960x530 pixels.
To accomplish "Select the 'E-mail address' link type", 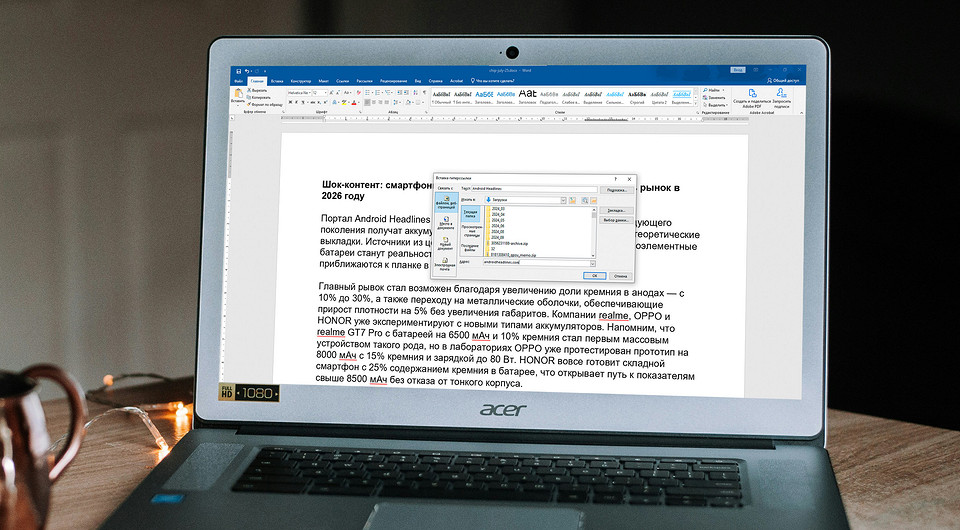I will 445,265.
